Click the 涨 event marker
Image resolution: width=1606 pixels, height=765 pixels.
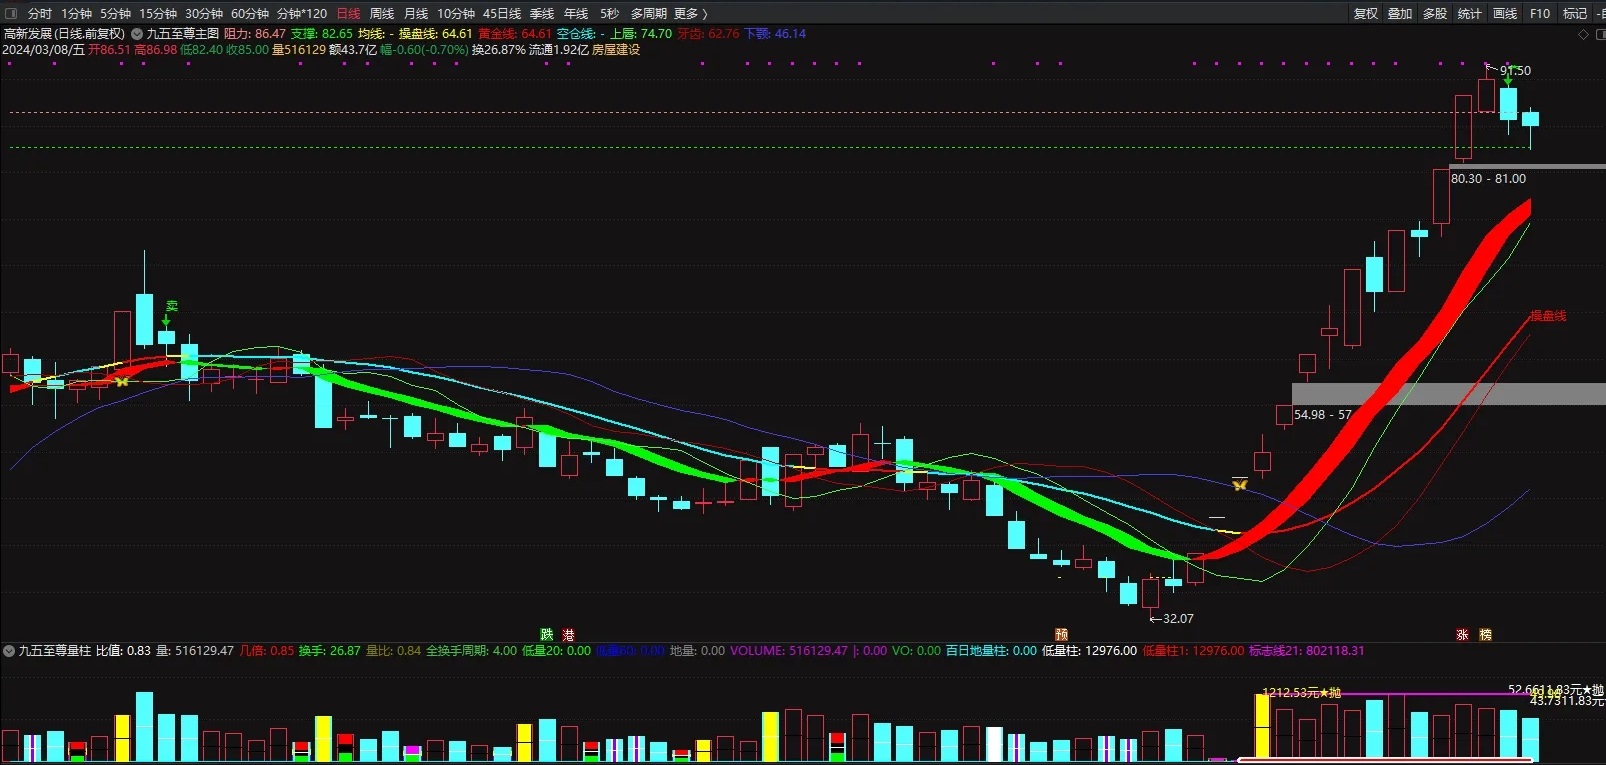point(1462,635)
